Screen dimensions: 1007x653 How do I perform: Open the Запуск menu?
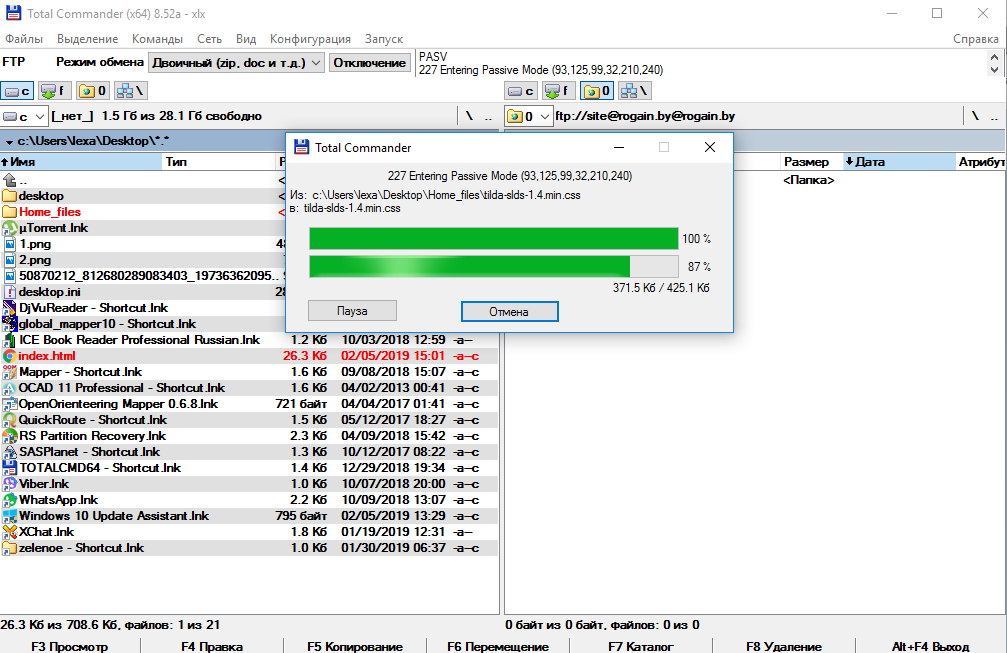[384, 39]
